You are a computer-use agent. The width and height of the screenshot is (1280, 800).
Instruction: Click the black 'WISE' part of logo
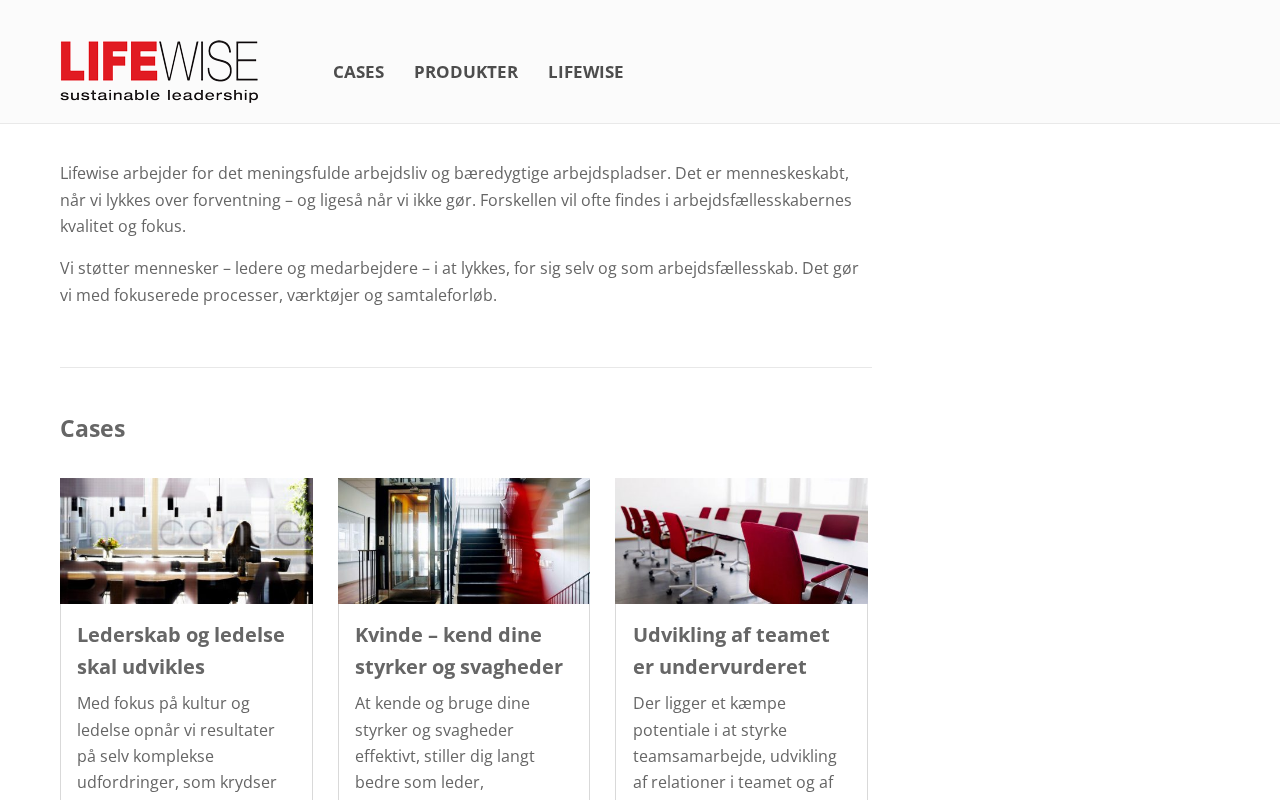208,60
